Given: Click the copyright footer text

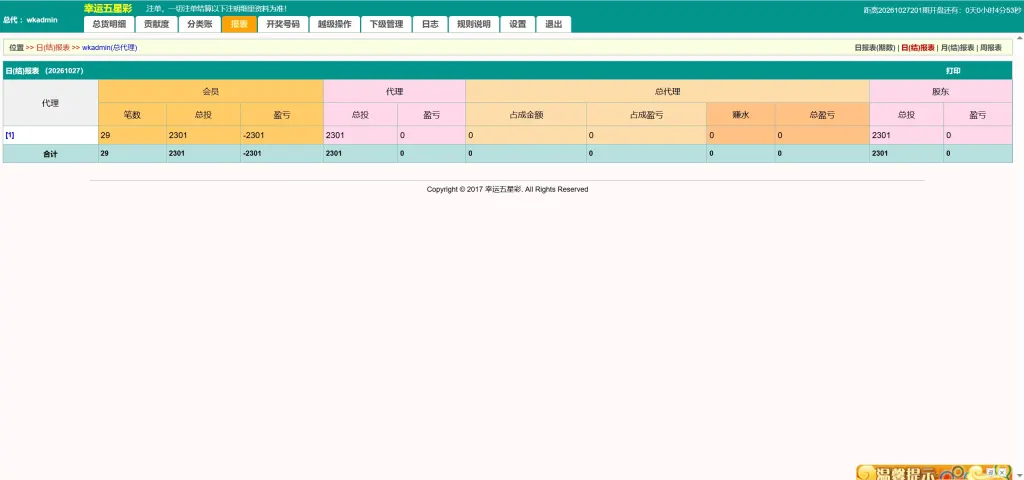Looking at the screenshot, I should coord(507,189).
